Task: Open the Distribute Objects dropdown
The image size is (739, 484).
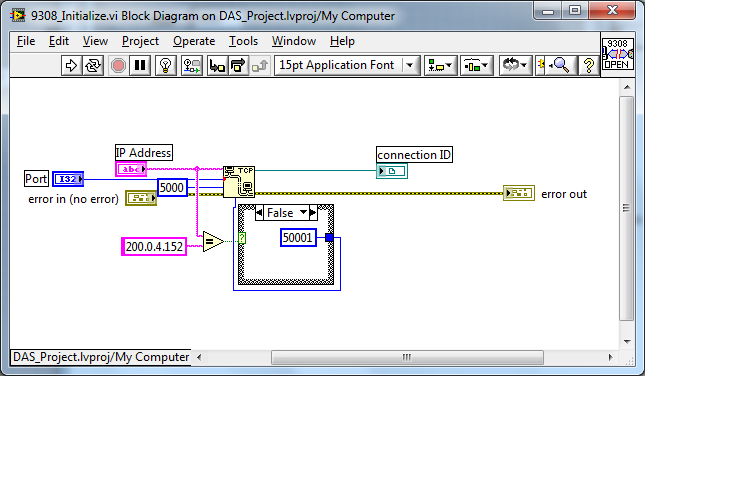Action: pos(477,65)
